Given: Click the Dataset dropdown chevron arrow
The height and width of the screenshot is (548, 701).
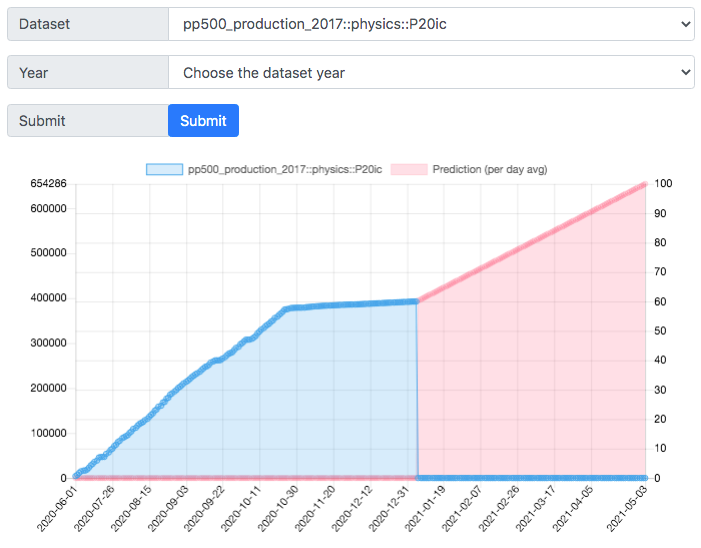Looking at the screenshot, I should [x=685, y=24].
